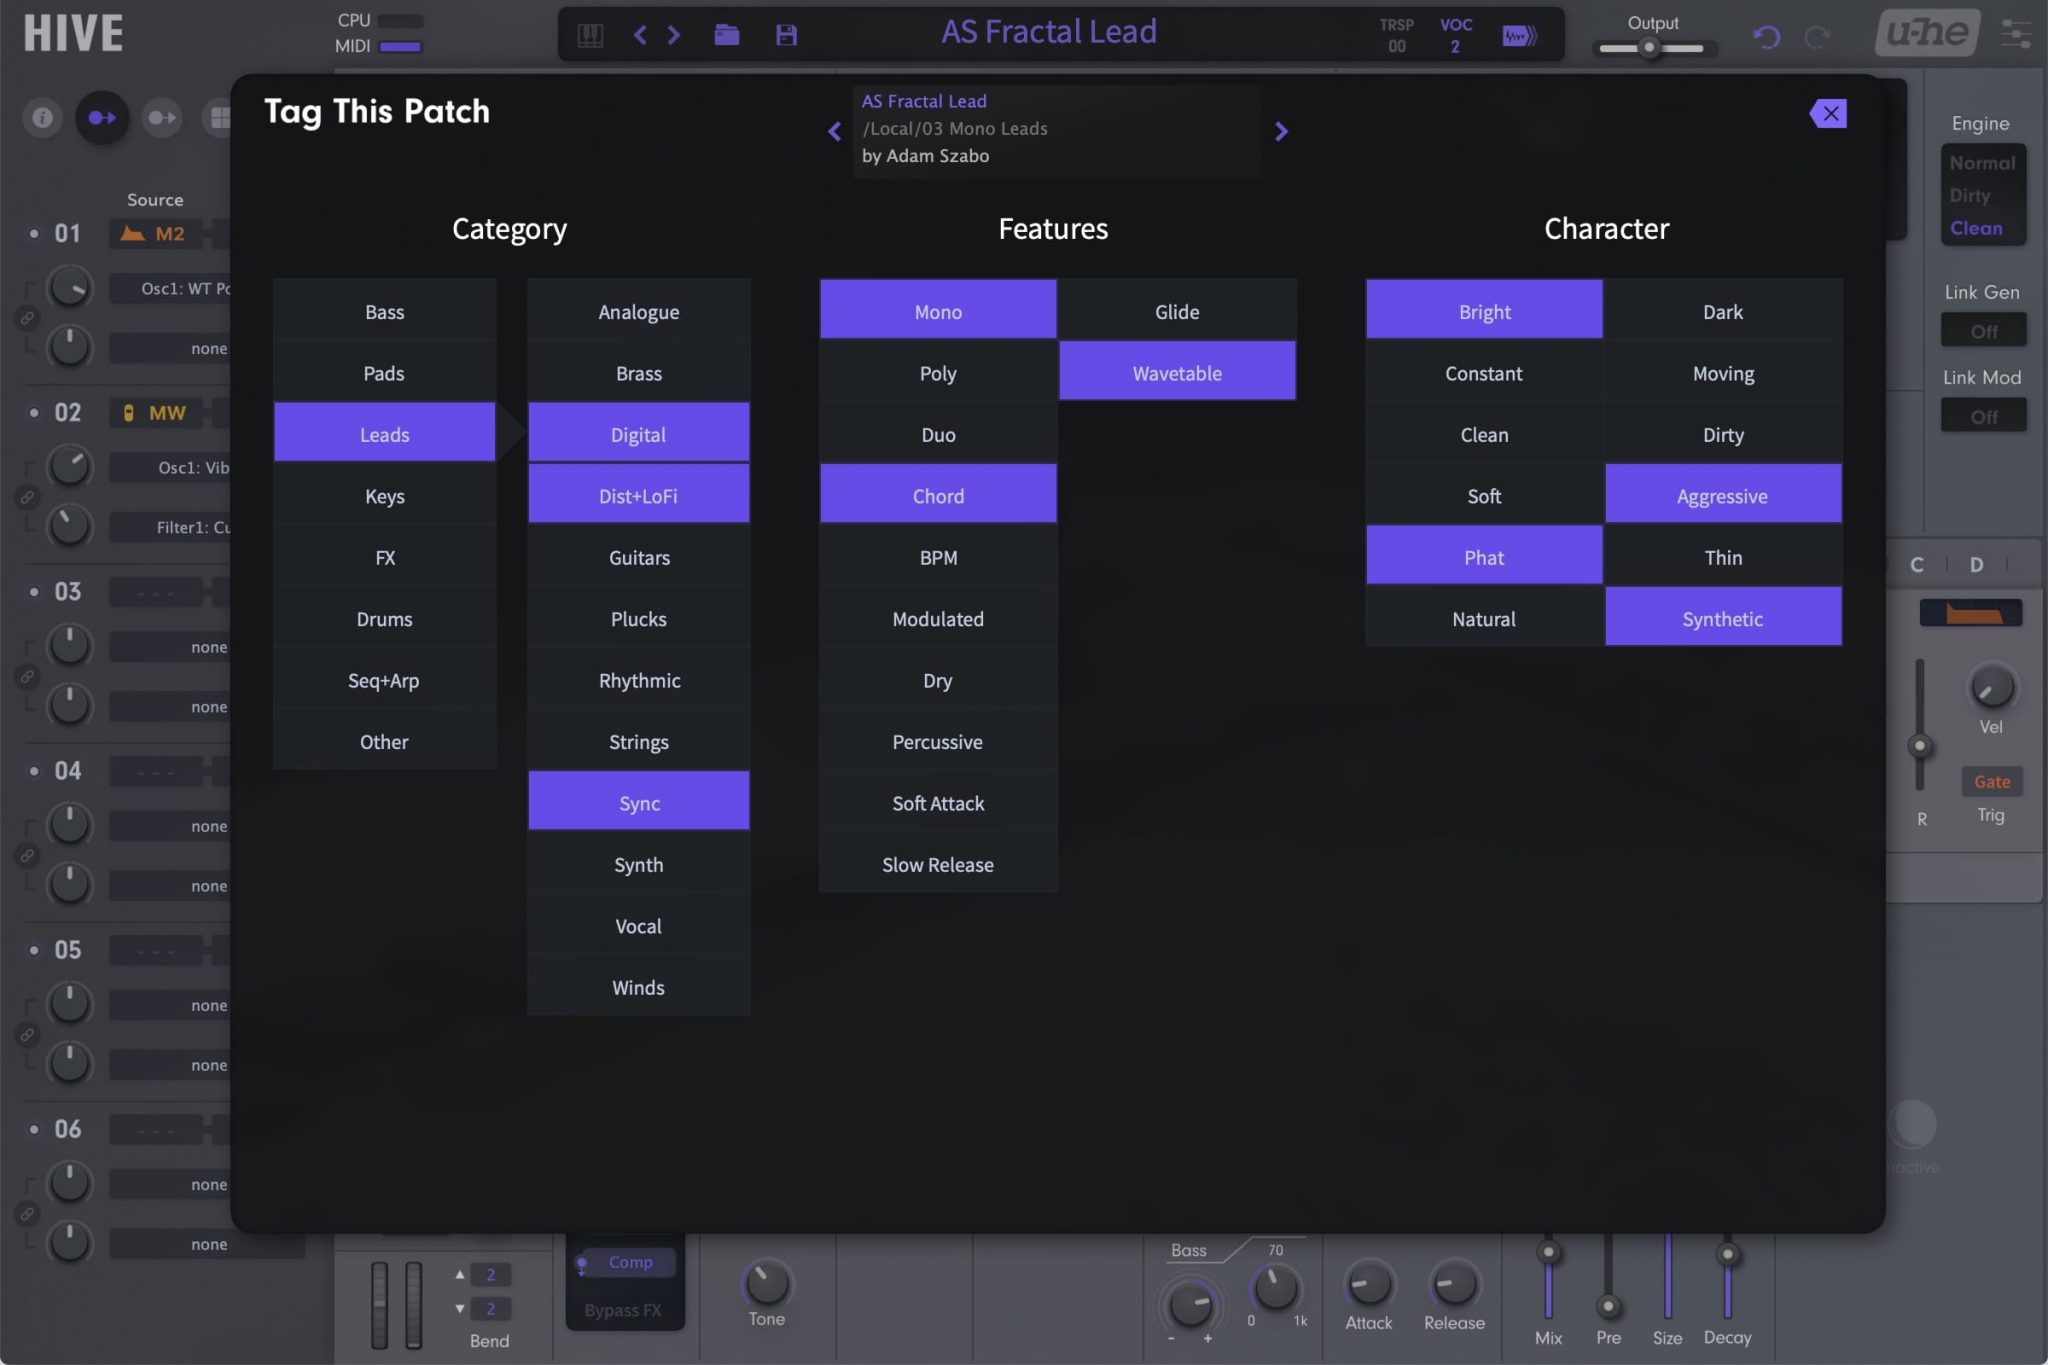Click the Output volume slider
2048x1365 pixels.
pos(1651,47)
